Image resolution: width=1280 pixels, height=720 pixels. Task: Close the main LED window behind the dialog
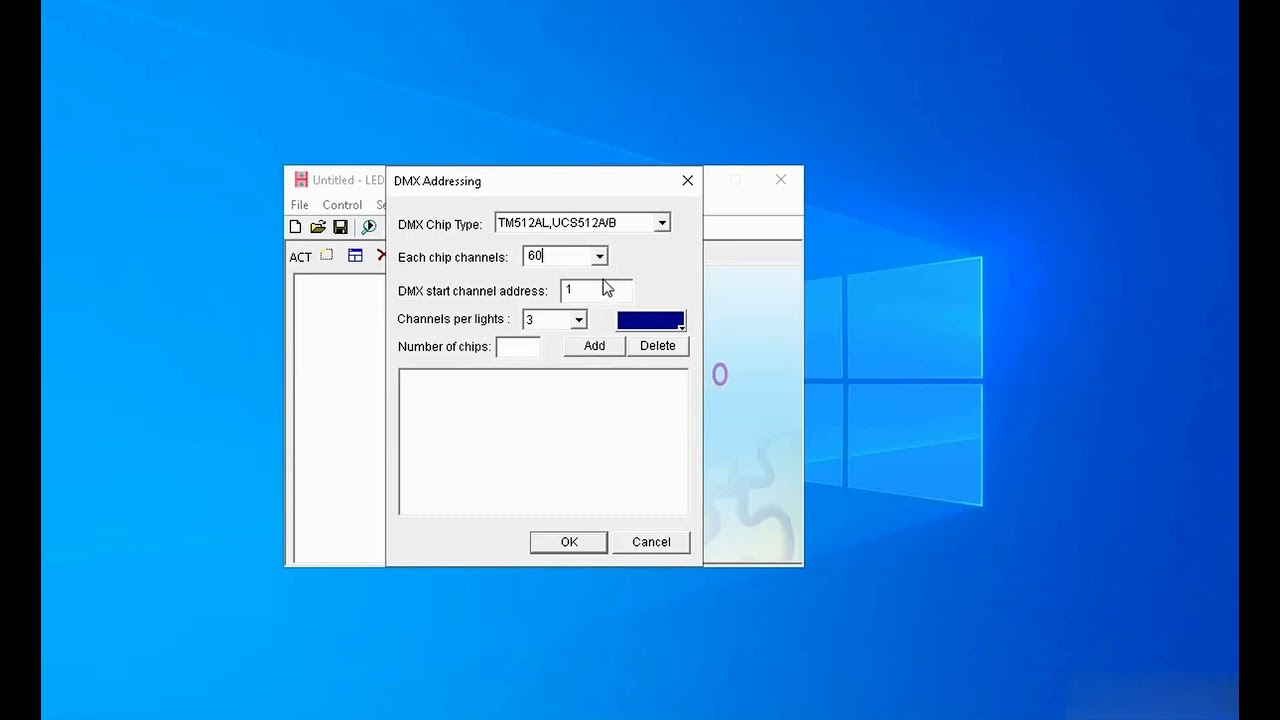pos(781,180)
